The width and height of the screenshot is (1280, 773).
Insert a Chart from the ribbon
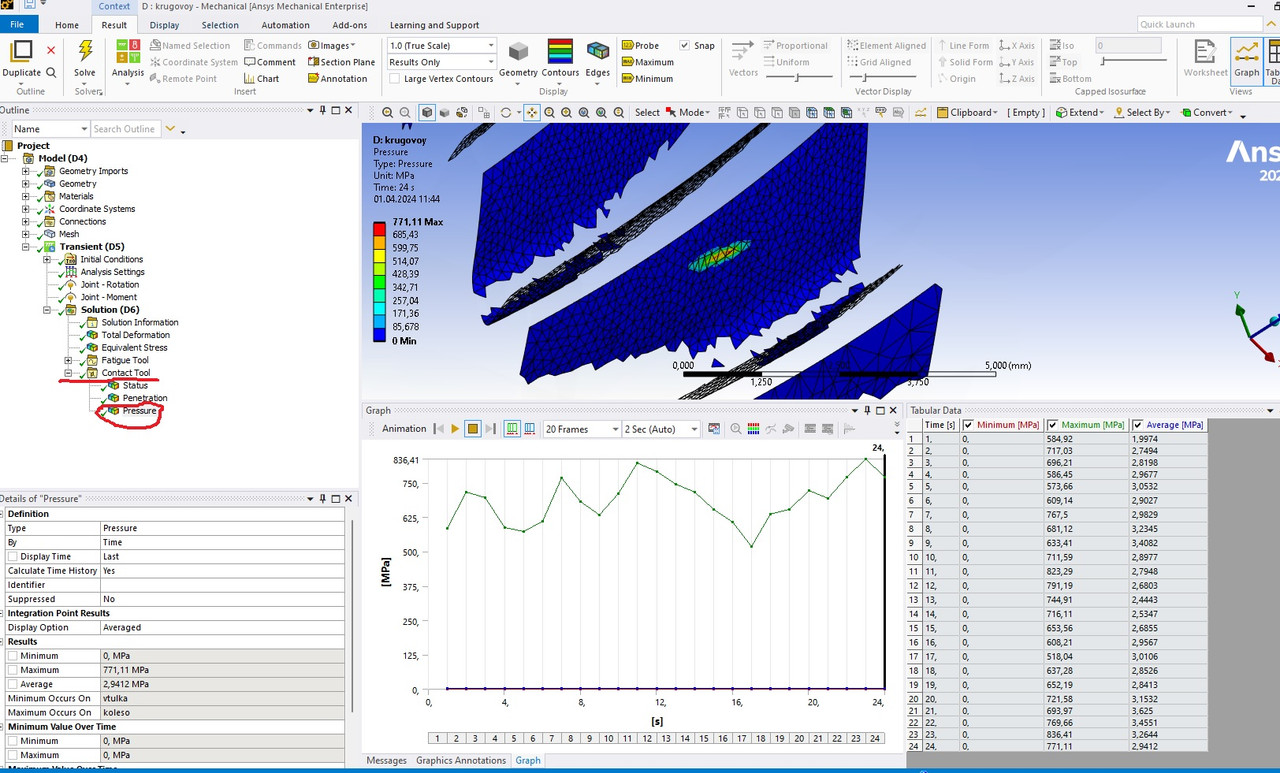click(x=261, y=78)
